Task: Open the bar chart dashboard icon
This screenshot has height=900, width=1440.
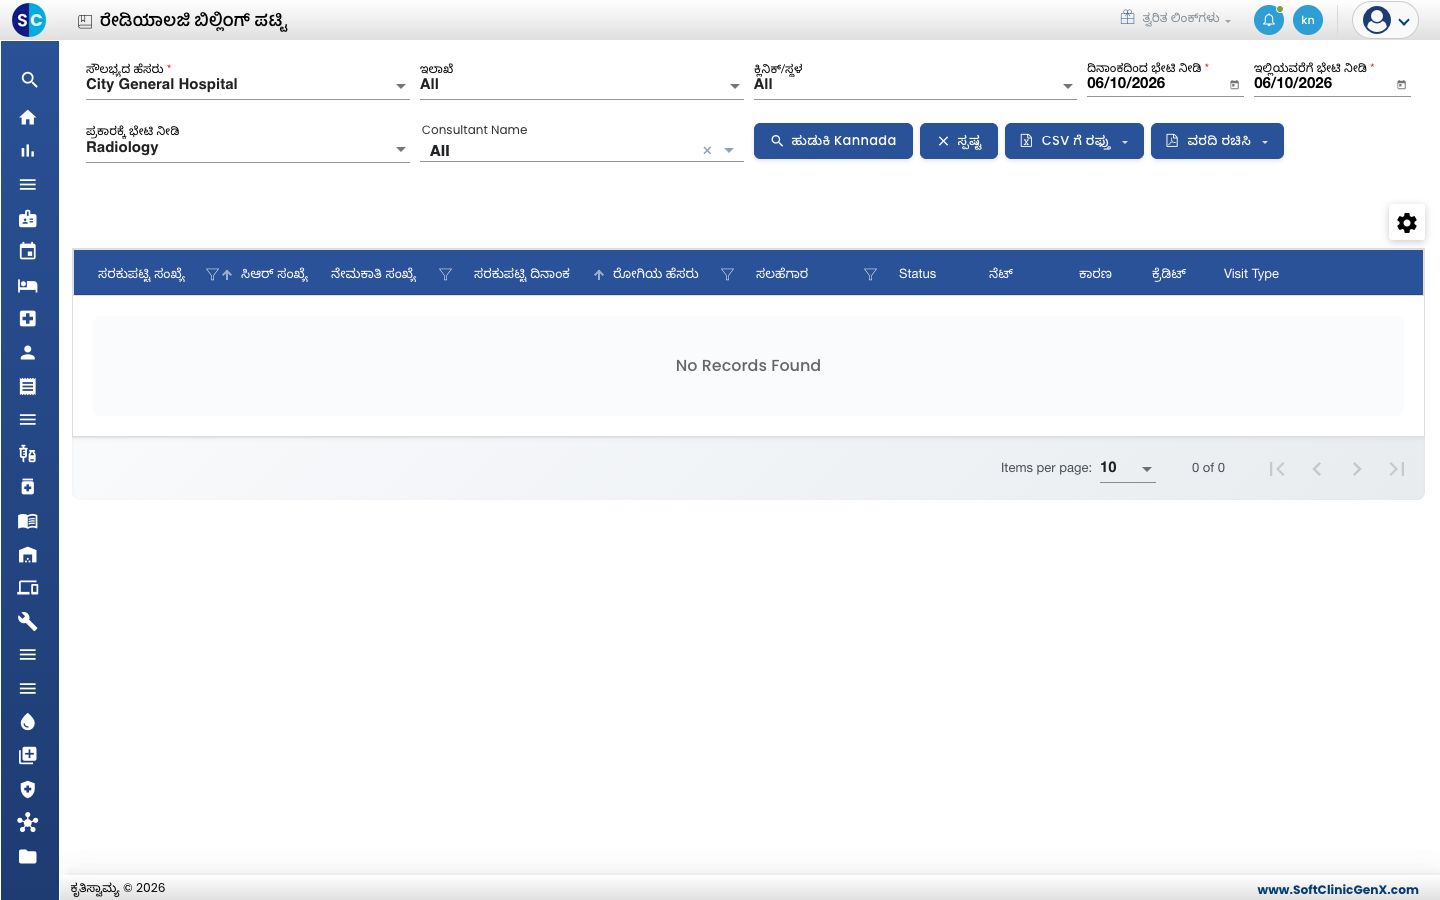Action: 28,151
